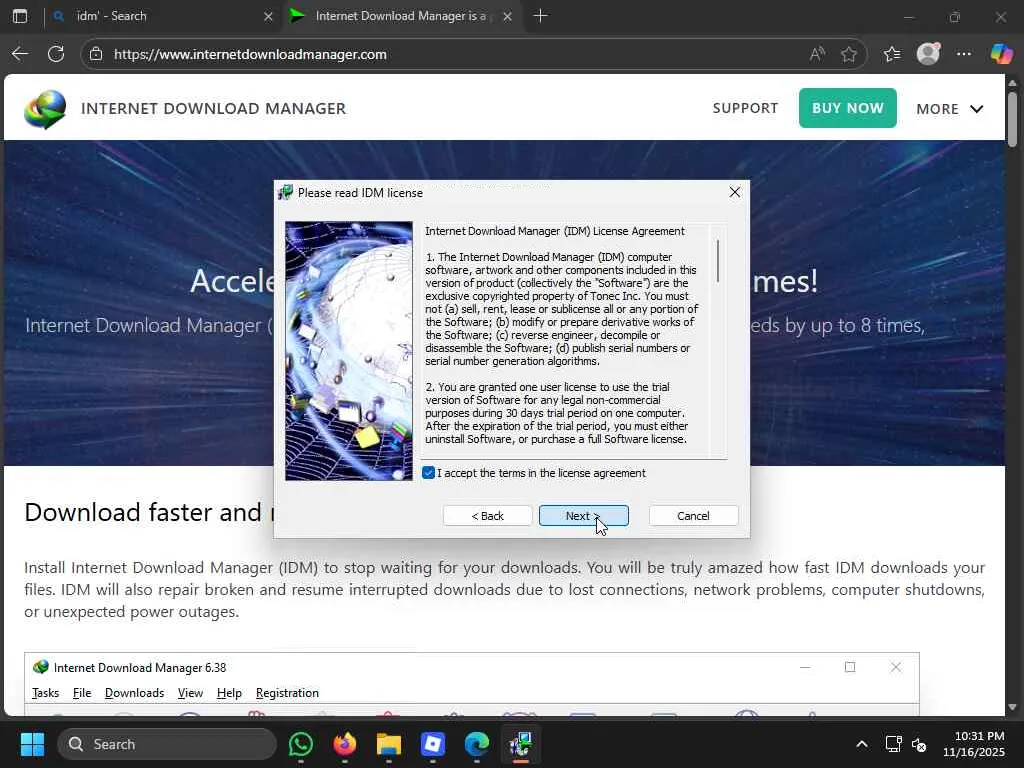Open the Copilot icon in Edge
1024x768 pixels.
[x=1001, y=54]
